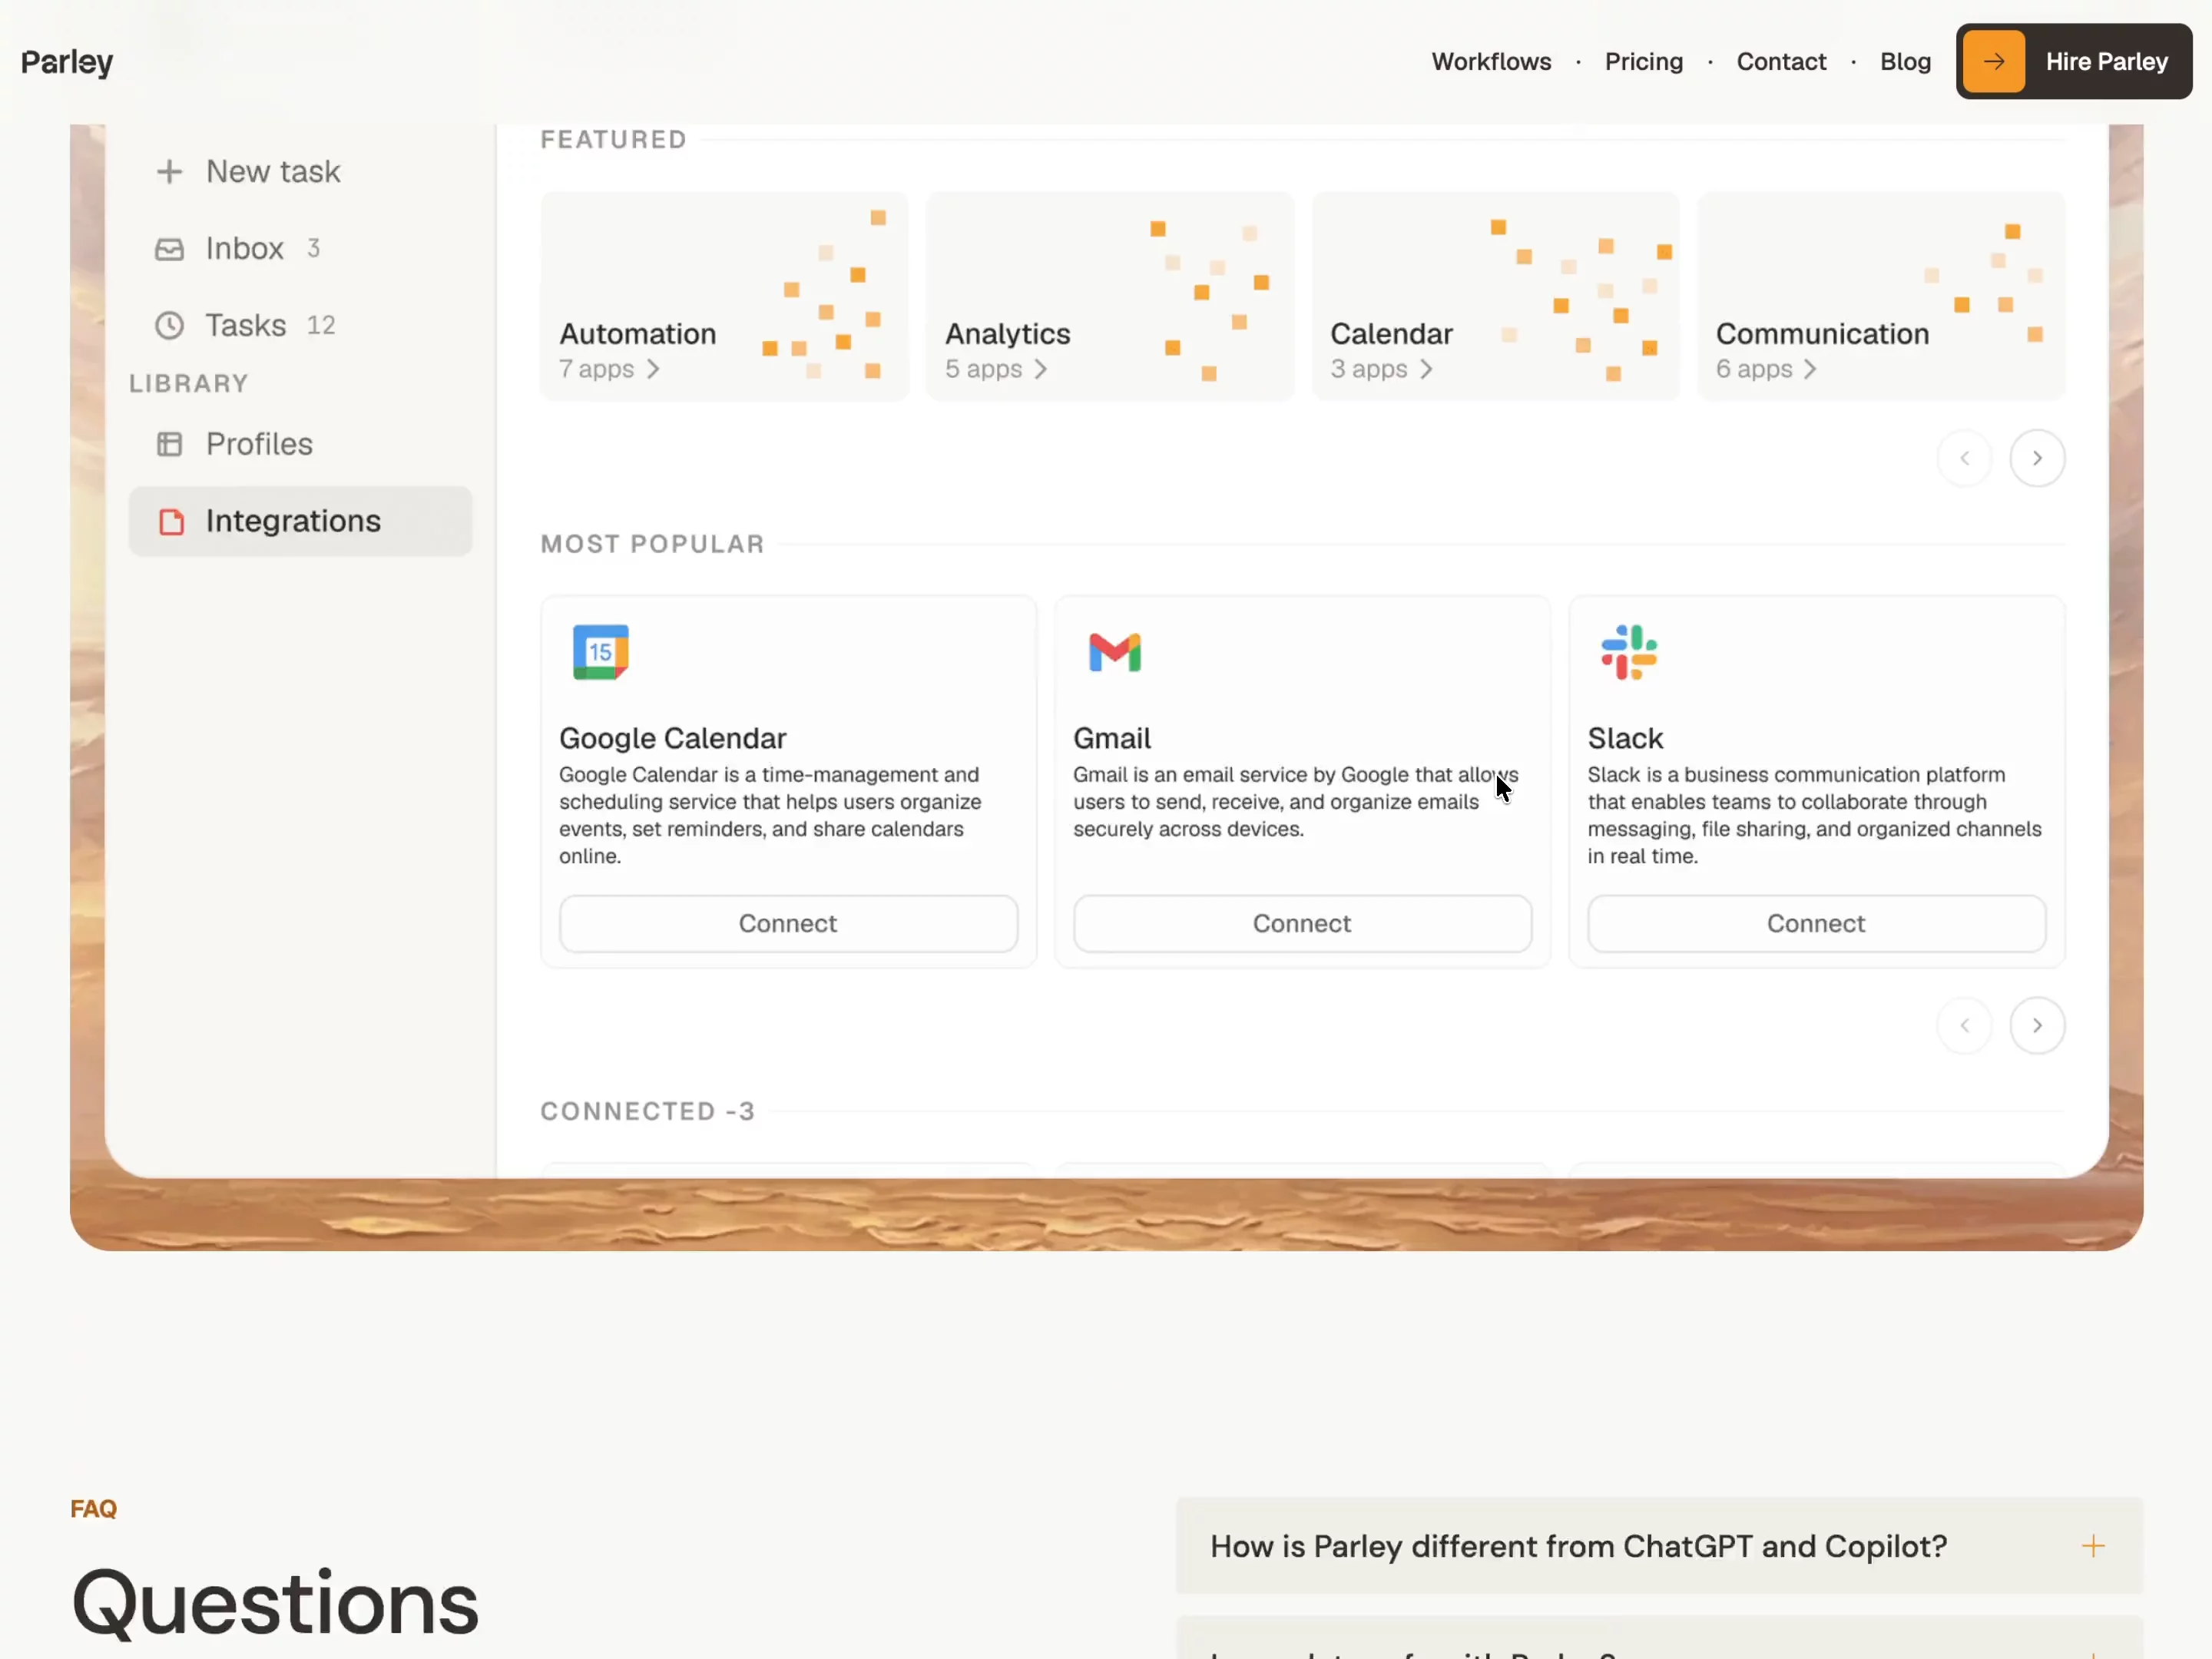Go to next Featured categories page
Screen dimensions: 2212x1659
pos(2037,458)
